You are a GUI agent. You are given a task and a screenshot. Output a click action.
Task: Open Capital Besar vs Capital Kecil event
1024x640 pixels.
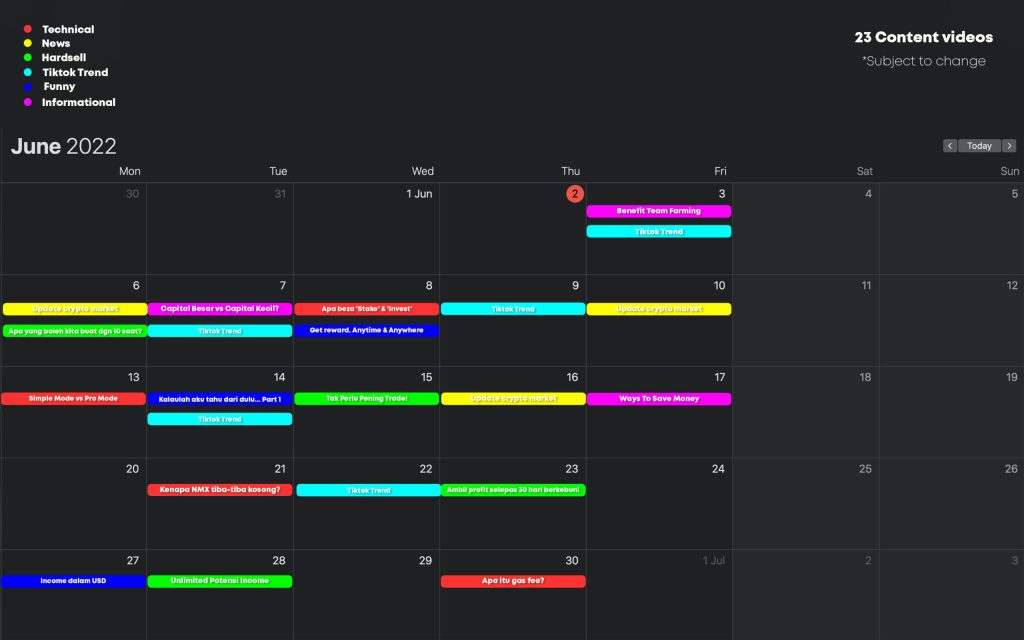pos(220,309)
